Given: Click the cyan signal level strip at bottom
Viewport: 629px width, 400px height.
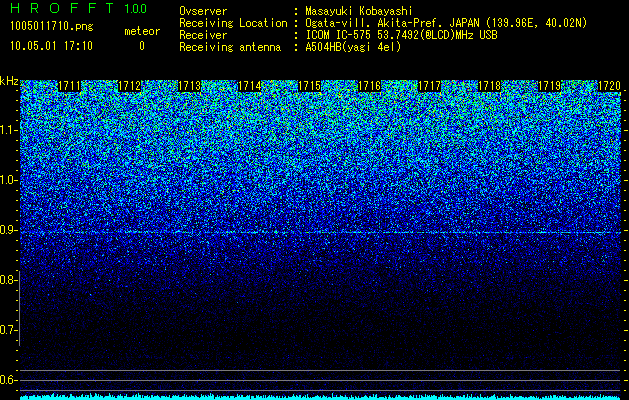Looking at the screenshot, I should point(321,397).
